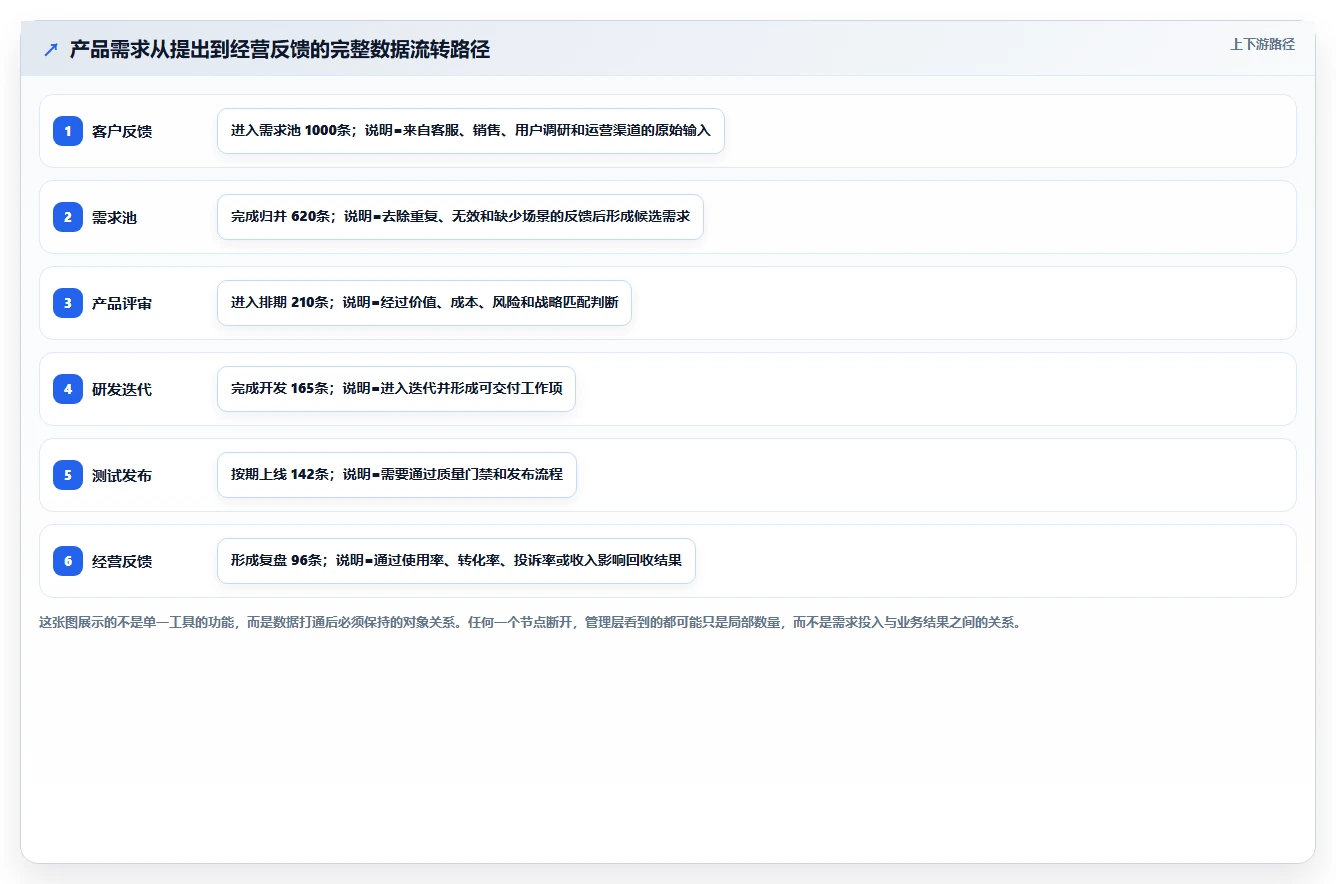Click step badge number 6
This screenshot has height=884, width=1336.
click(x=68, y=561)
